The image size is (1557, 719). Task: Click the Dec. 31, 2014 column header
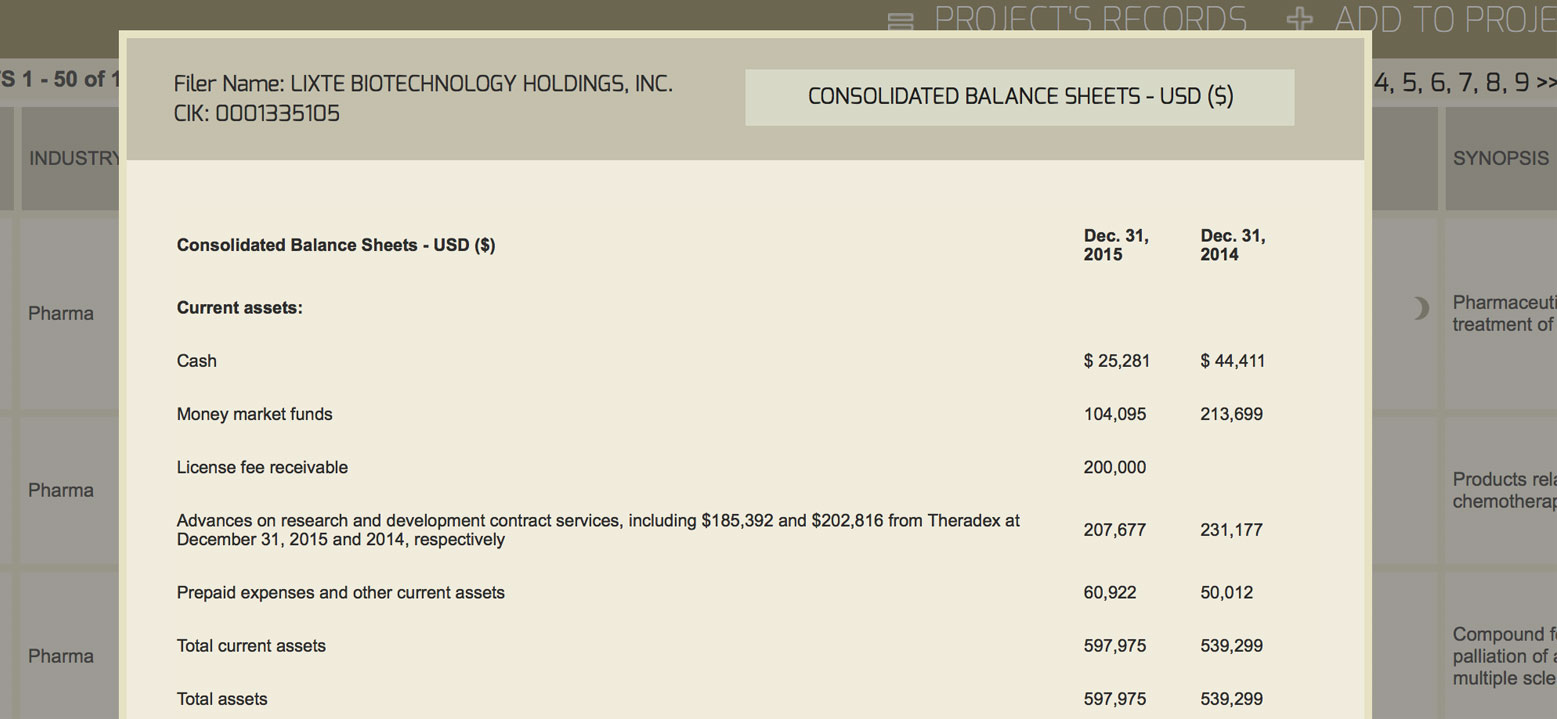coord(1232,245)
